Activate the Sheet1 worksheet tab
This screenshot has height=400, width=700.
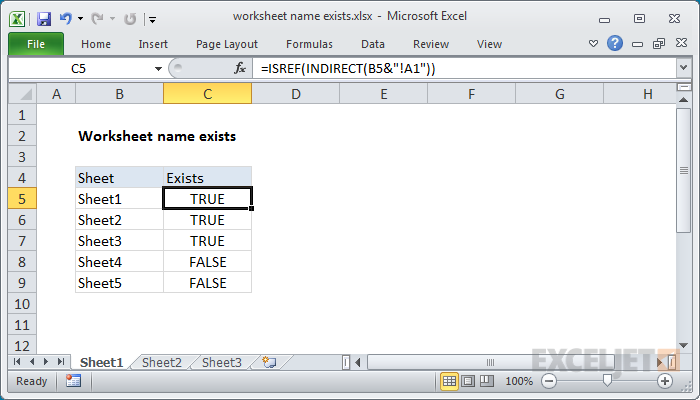point(101,362)
